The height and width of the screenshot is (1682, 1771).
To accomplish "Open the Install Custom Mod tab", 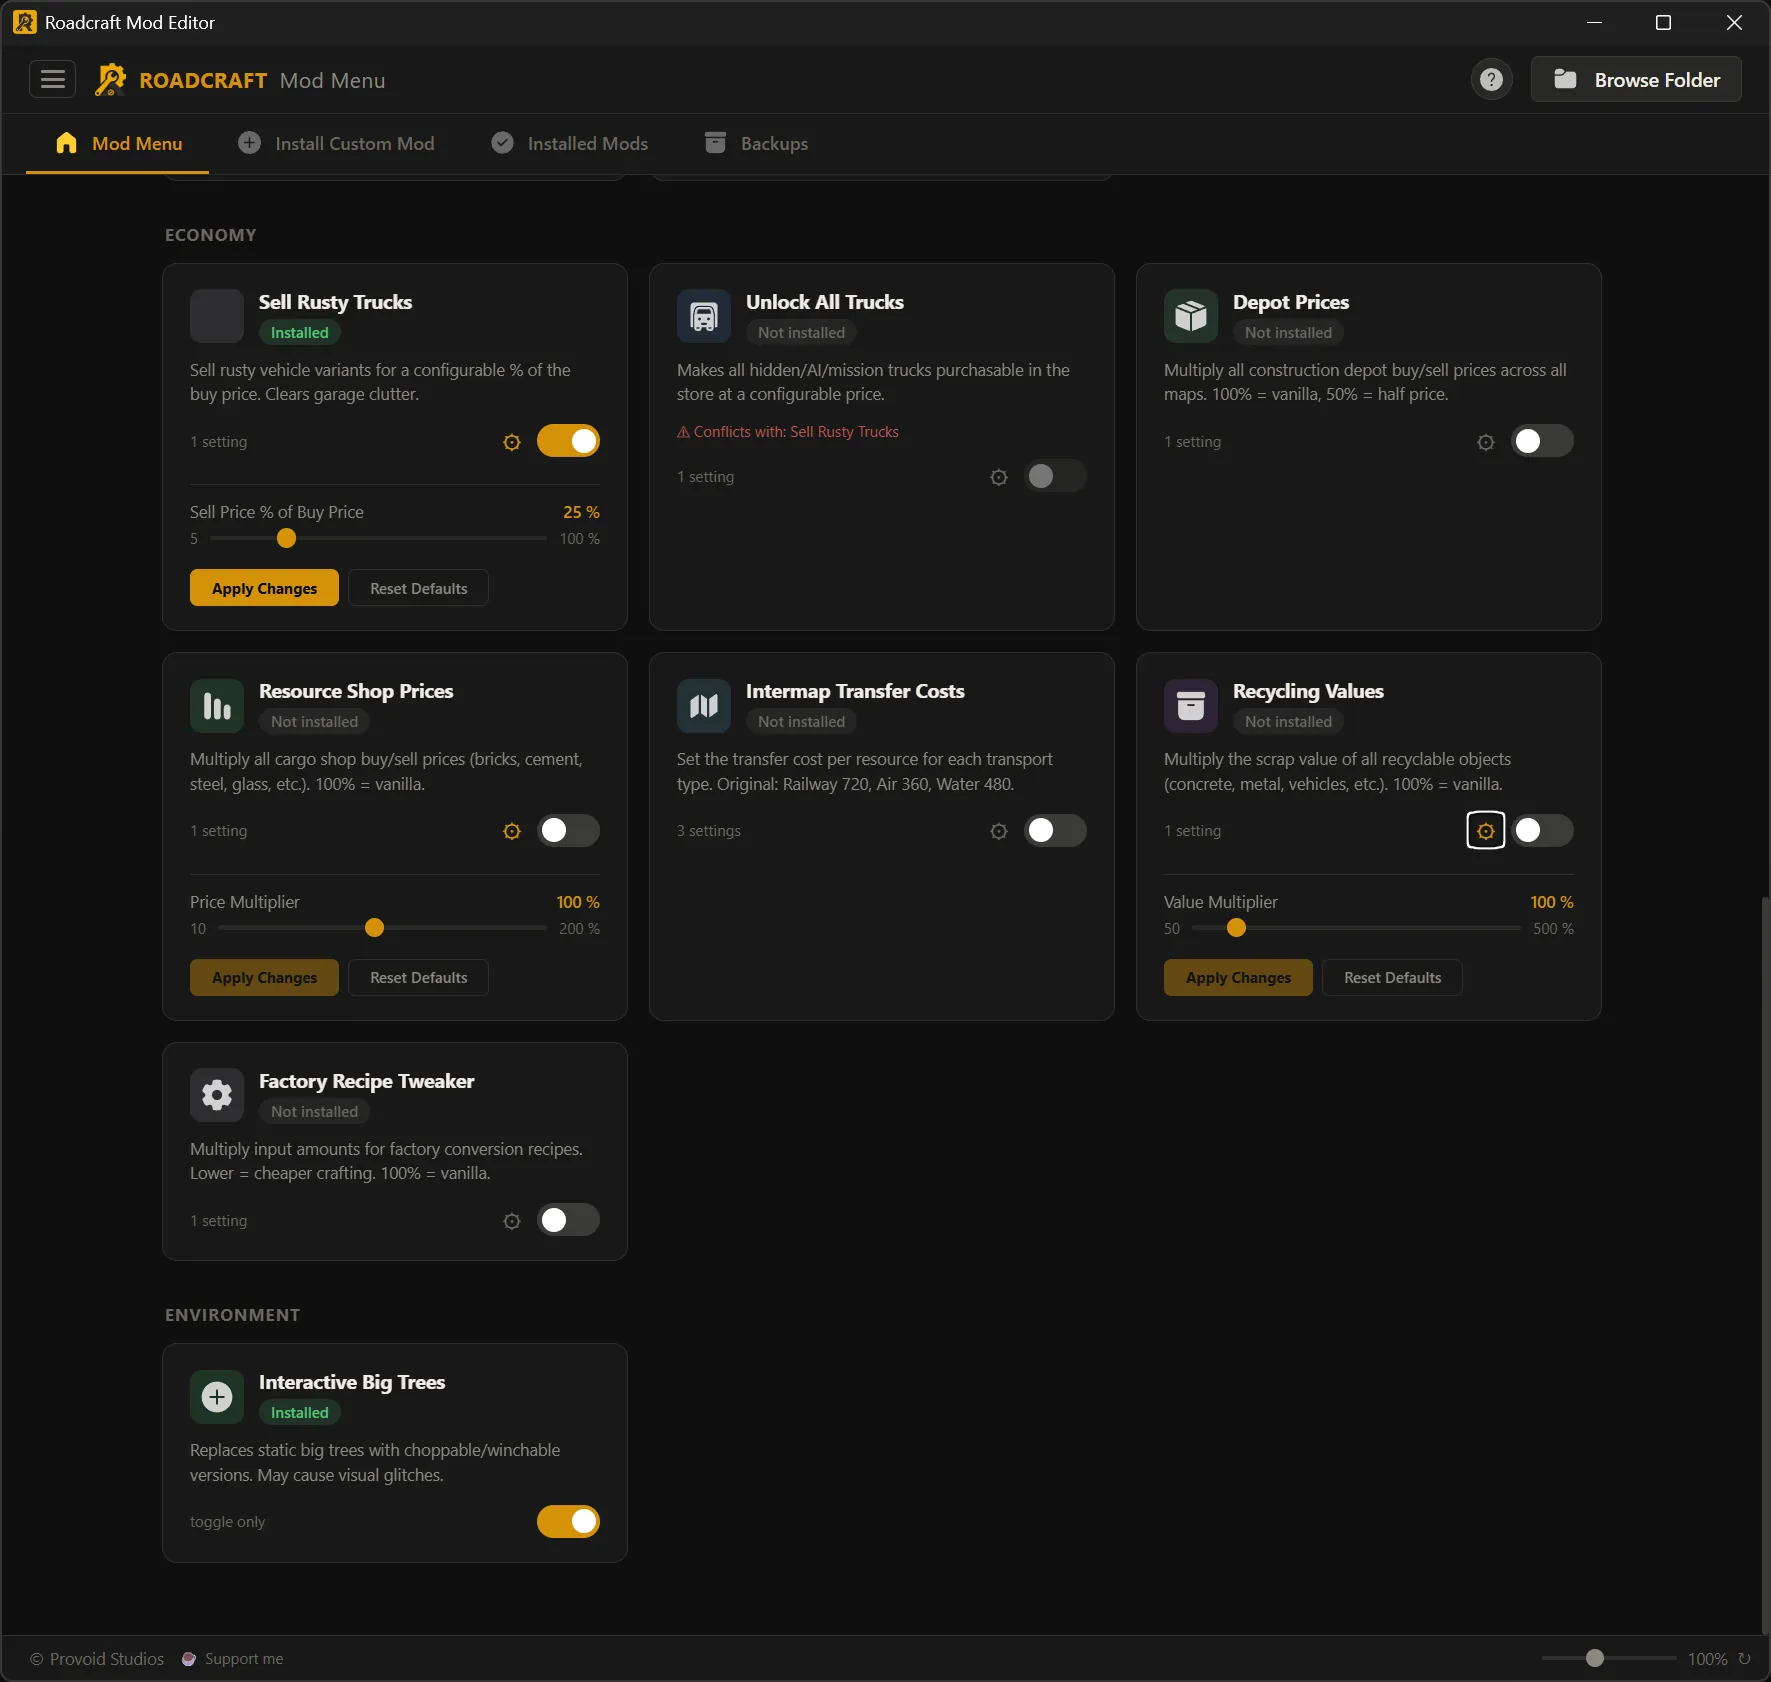I will [x=336, y=144].
